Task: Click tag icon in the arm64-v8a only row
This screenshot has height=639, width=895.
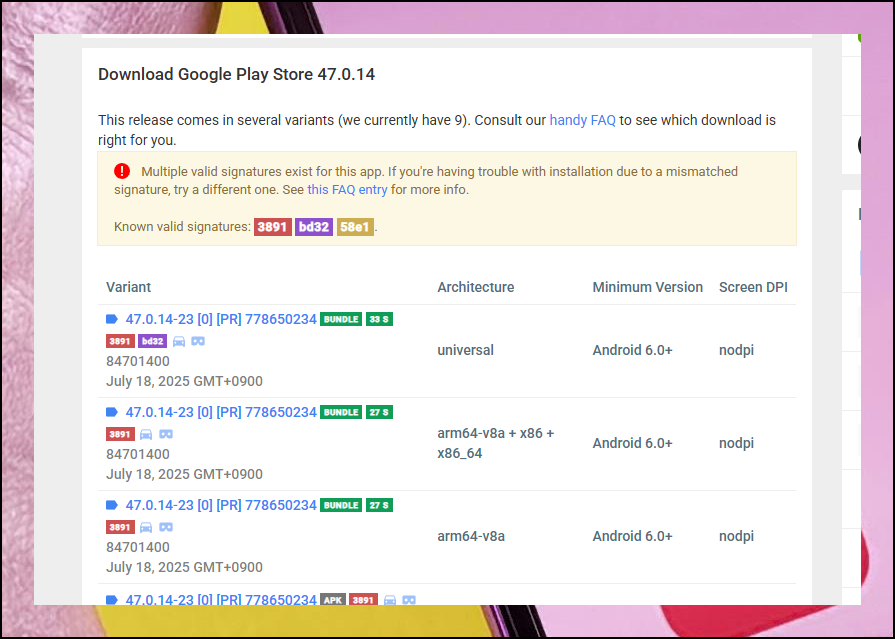Action: point(112,505)
